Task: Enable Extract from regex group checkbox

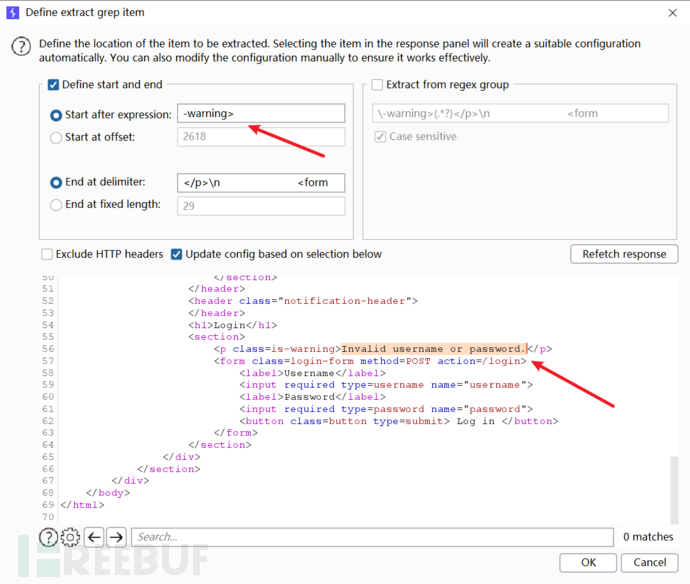Action: pos(377,85)
